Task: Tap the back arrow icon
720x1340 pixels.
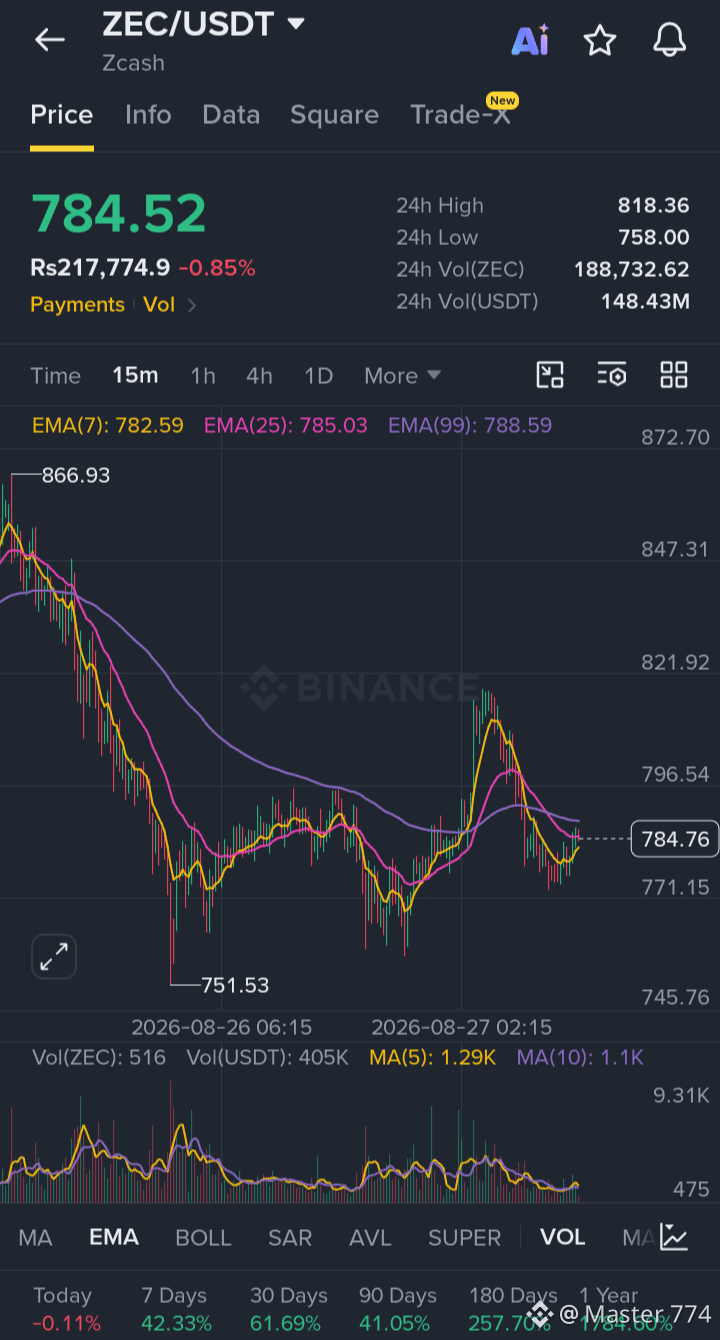Action: click(49, 40)
